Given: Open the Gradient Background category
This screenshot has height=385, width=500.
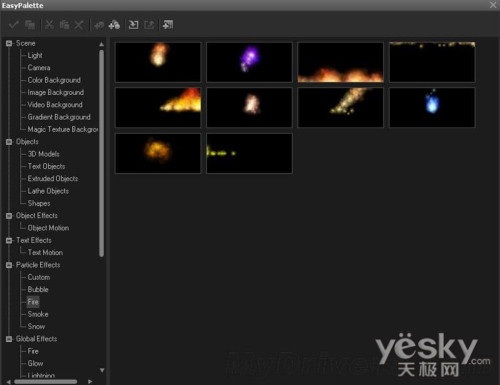Looking at the screenshot, I should click(59, 117).
